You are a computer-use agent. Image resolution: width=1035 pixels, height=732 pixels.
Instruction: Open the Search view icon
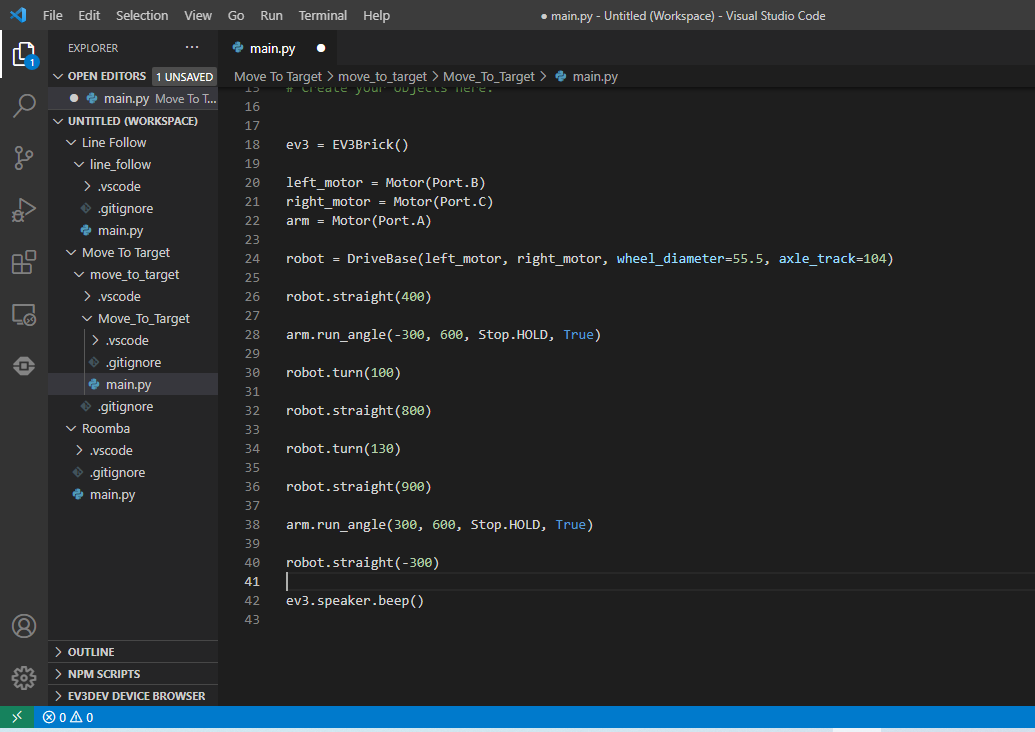[24, 106]
